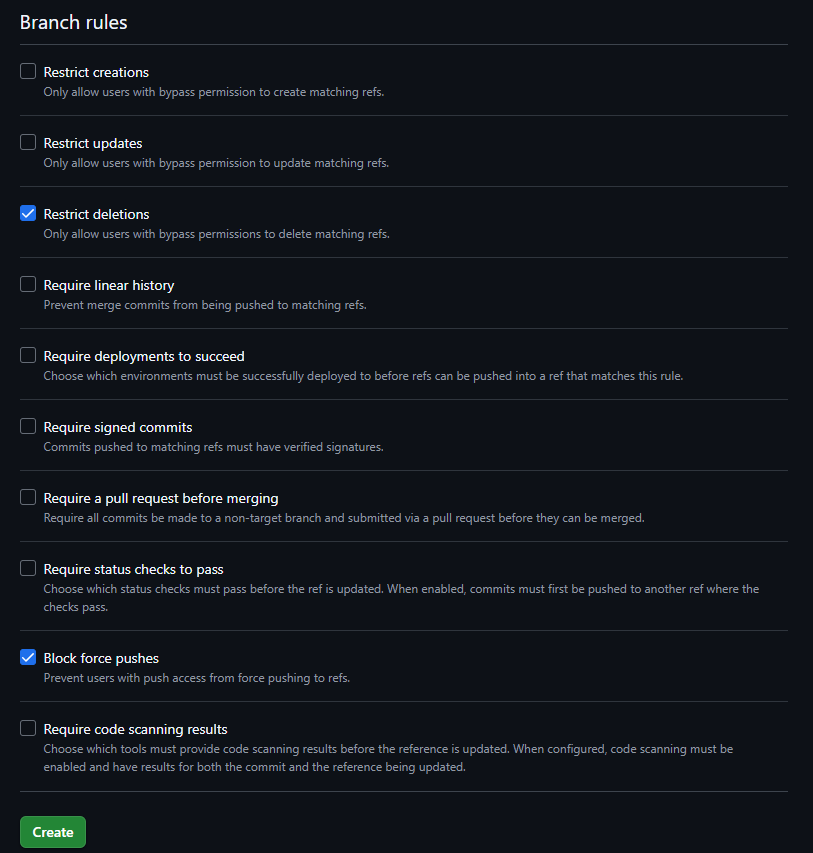Click the Restrict deletions label text

[x=96, y=214]
